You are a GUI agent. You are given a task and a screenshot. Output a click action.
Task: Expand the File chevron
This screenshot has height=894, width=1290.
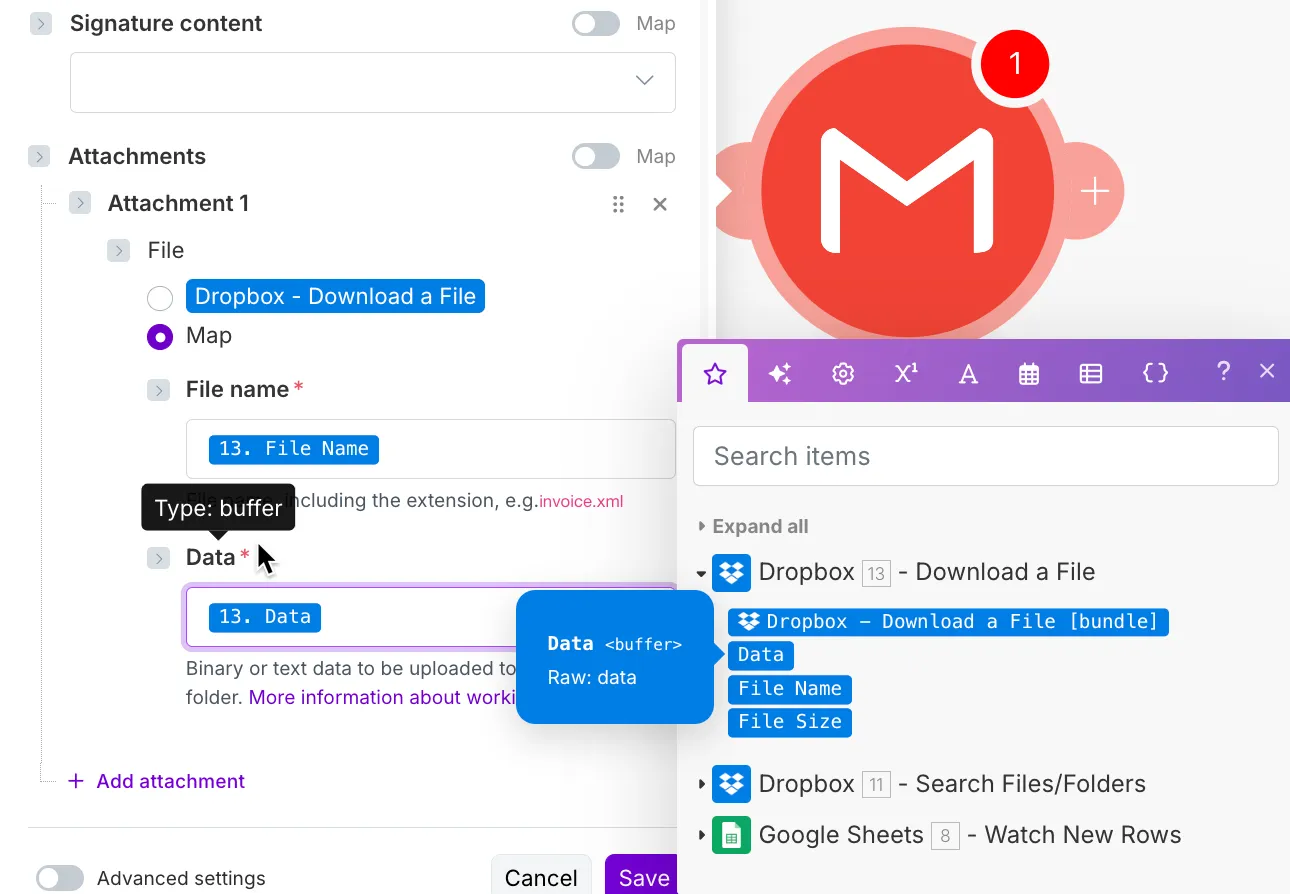click(x=119, y=250)
